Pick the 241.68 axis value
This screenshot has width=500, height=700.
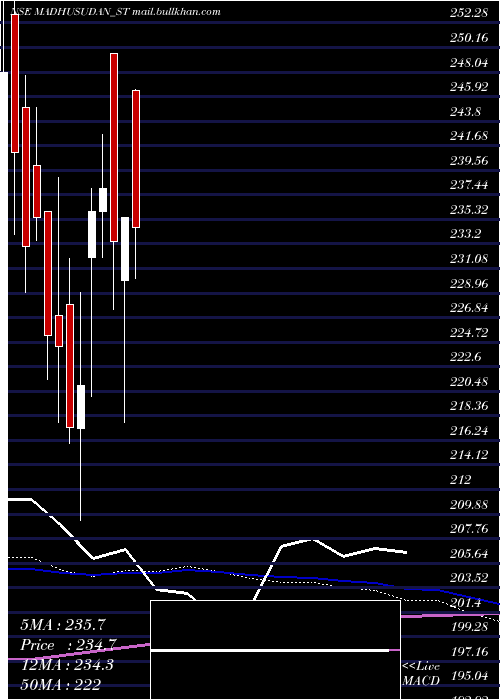[x=469, y=136]
